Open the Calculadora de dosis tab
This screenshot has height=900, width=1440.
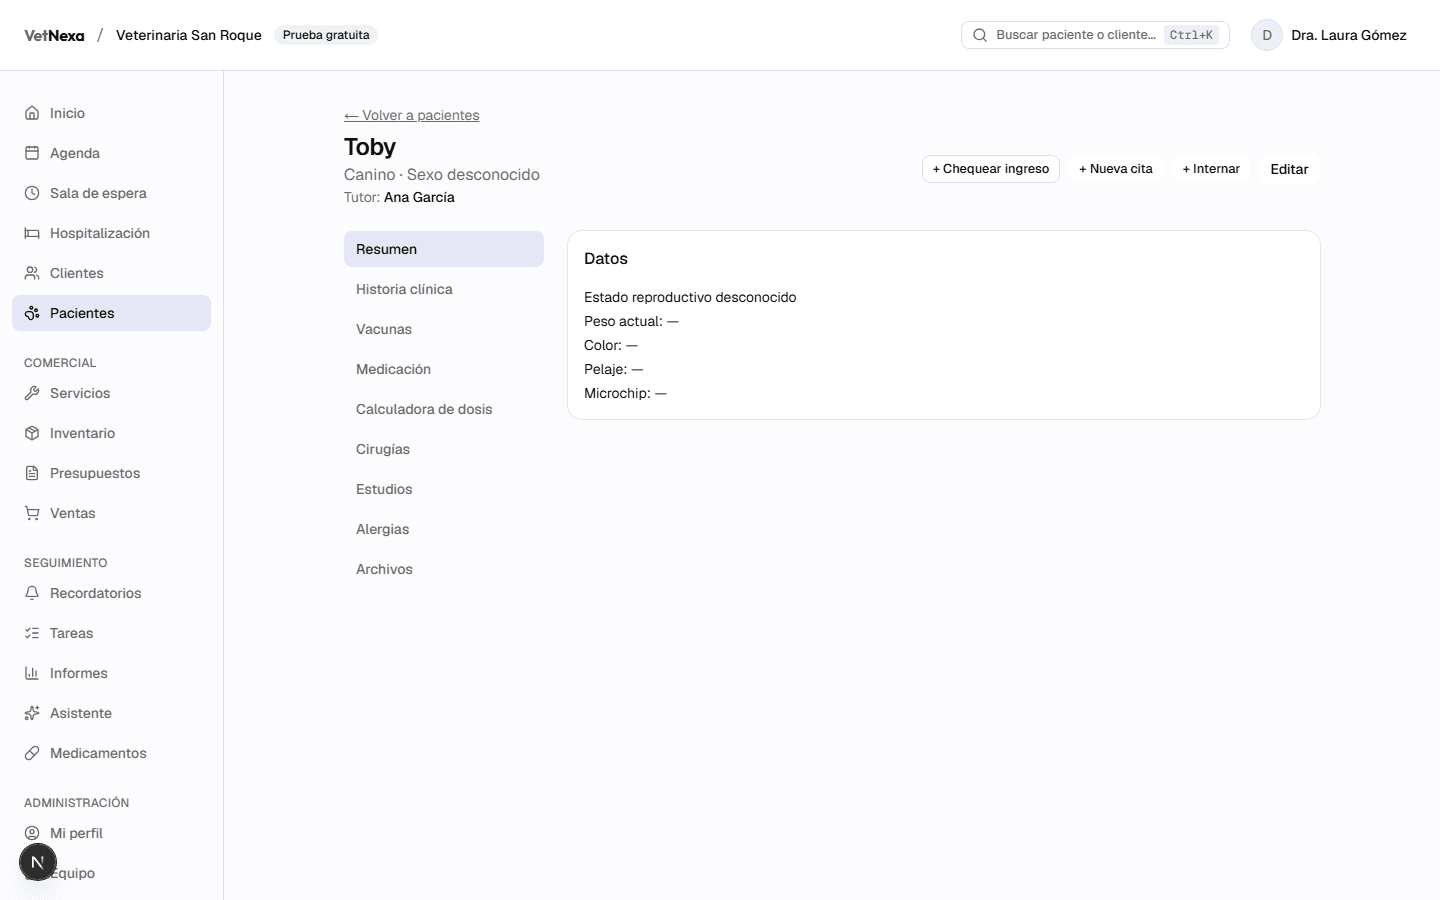pos(444,409)
